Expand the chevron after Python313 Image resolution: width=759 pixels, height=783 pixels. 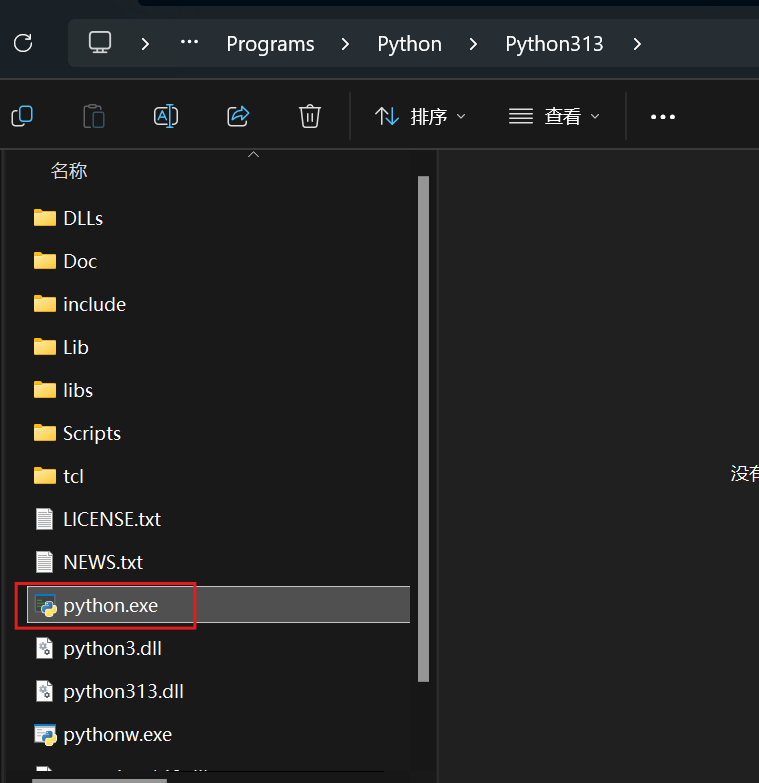(x=637, y=44)
